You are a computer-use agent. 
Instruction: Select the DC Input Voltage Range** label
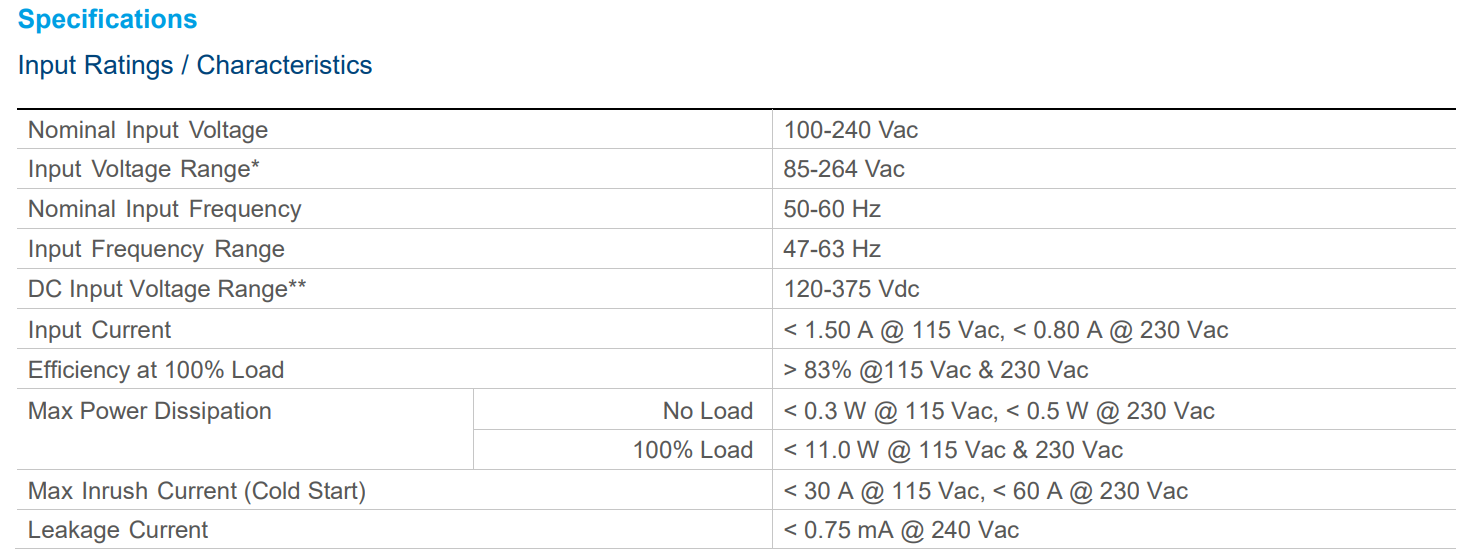tap(167, 290)
